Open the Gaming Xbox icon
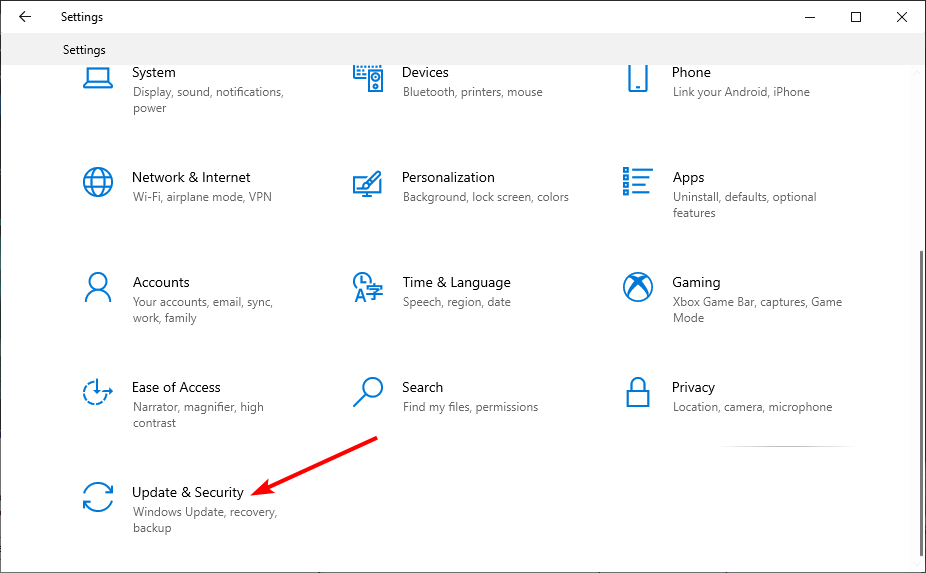This screenshot has height=573, width=926. [x=638, y=287]
